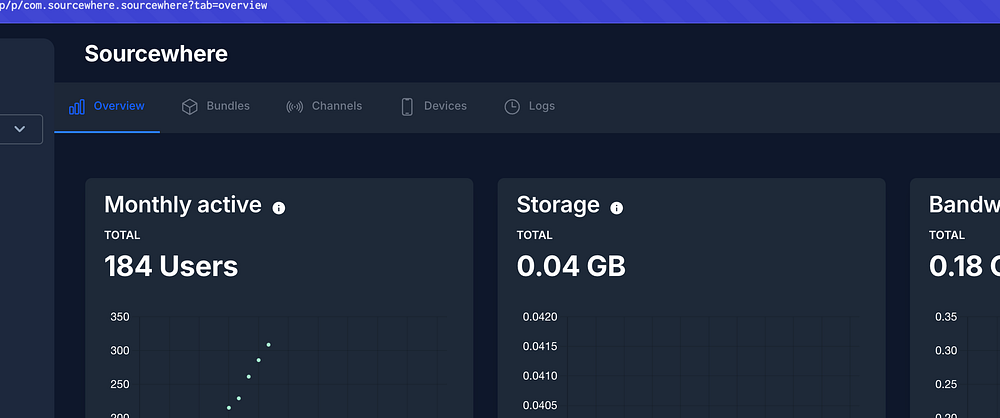Click the 300 axis label in users chart

pyautogui.click(x=120, y=350)
